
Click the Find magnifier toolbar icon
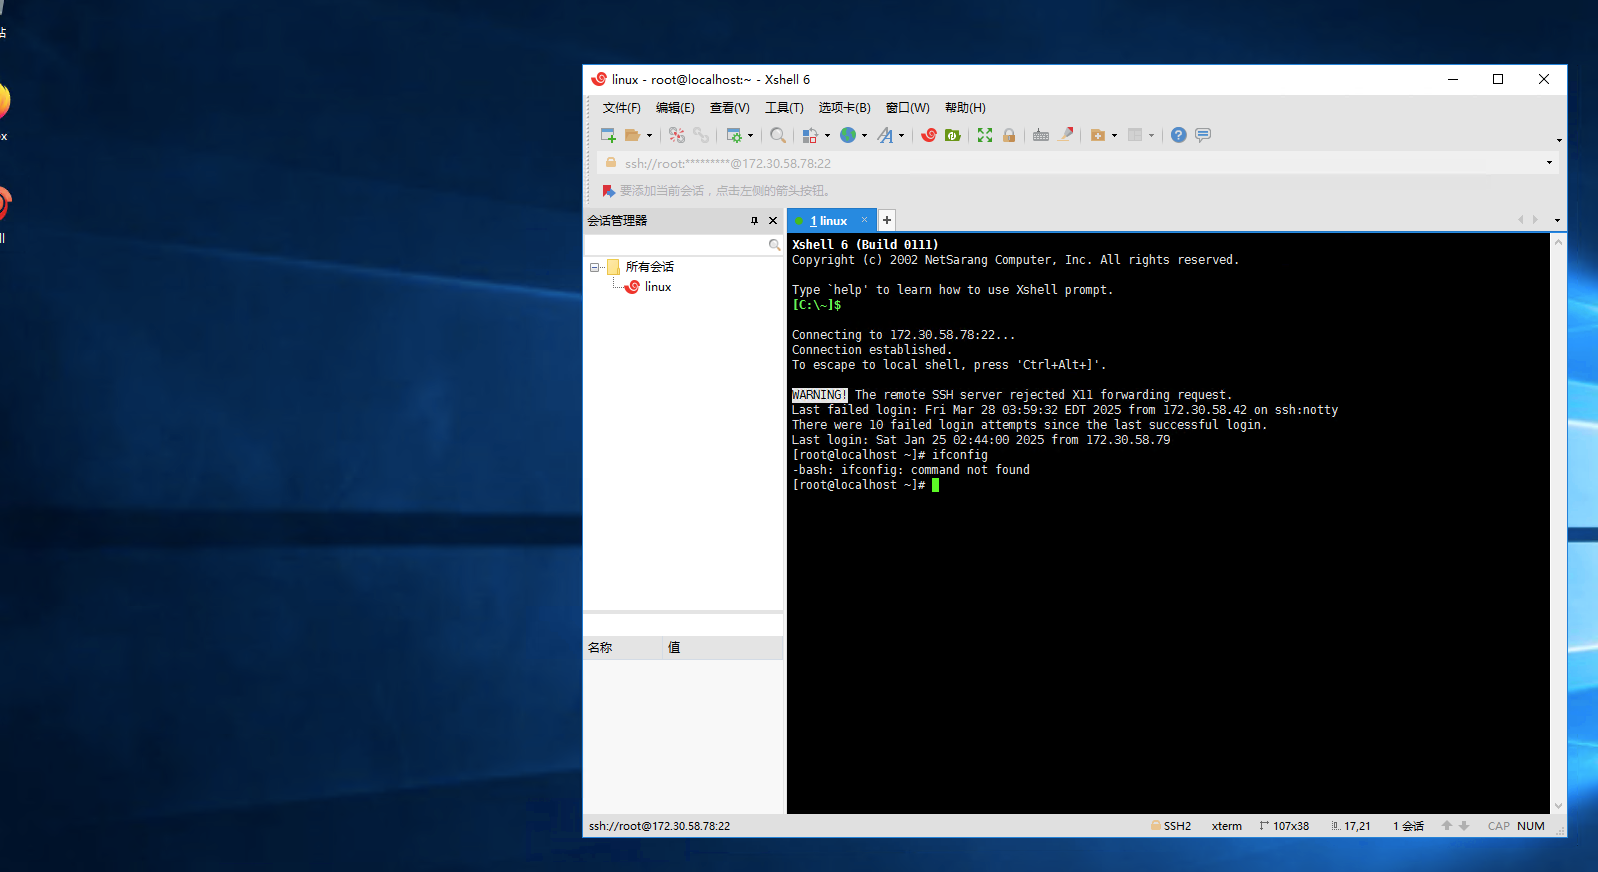778,135
